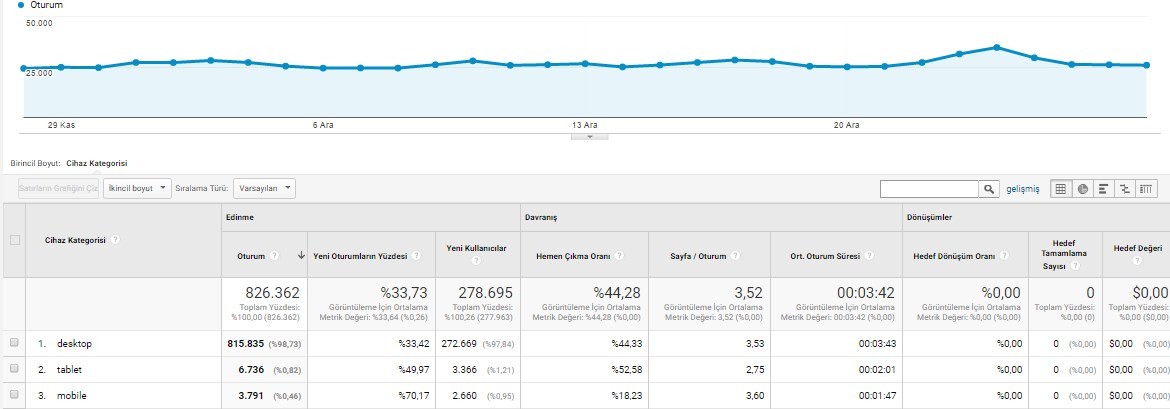Click help icon next to Cihaz Kategorisi
This screenshot has width=1170, height=409.
116,240
